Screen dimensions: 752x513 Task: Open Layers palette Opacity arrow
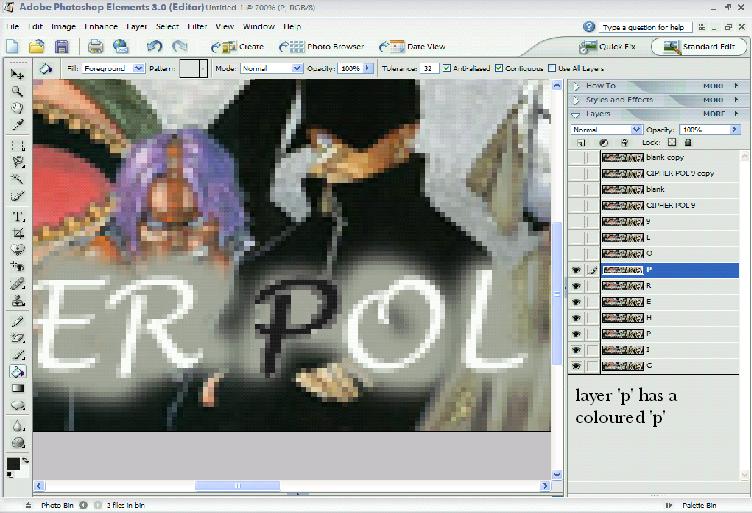point(734,129)
